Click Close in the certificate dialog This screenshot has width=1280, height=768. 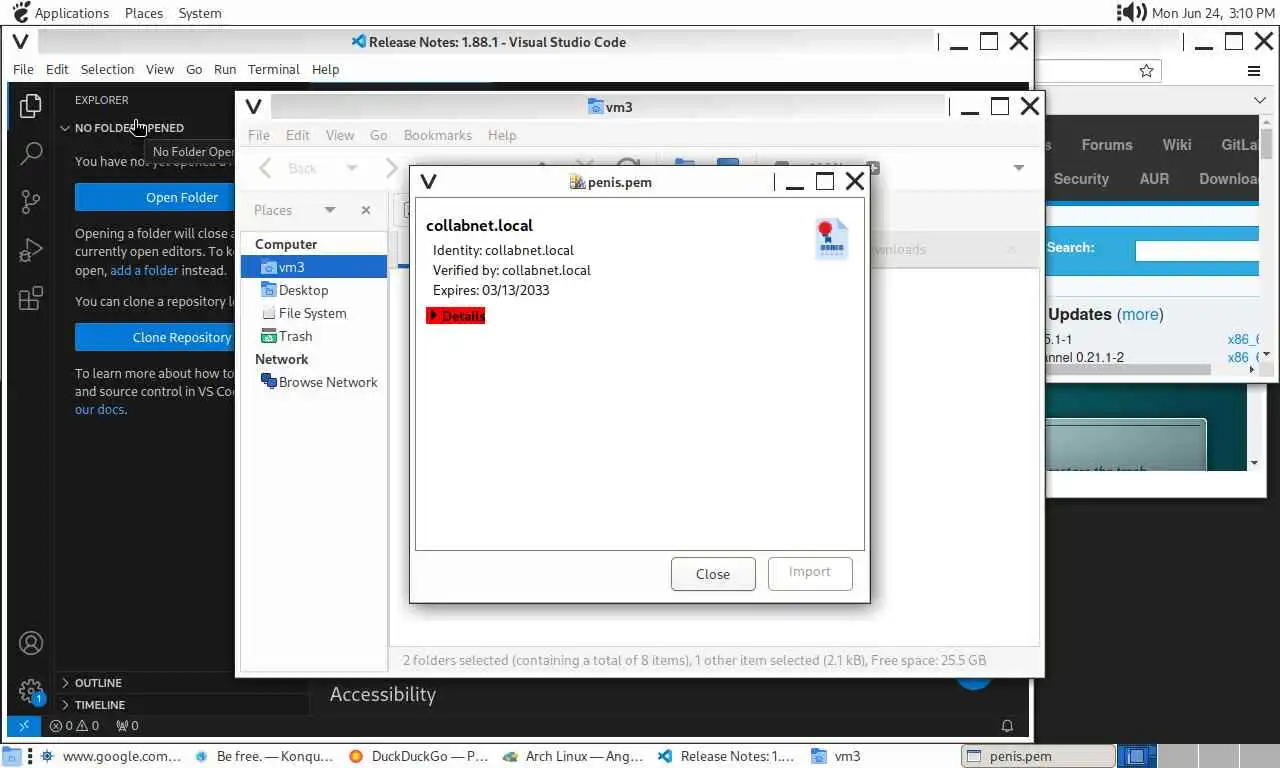point(713,574)
